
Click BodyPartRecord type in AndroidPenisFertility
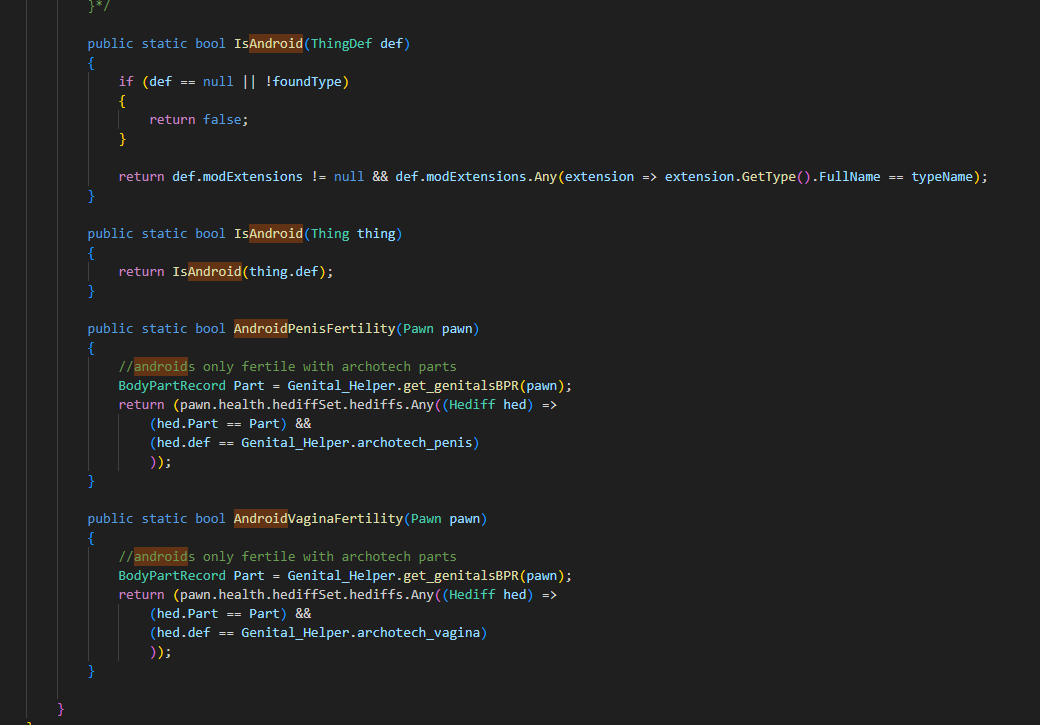coord(172,385)
